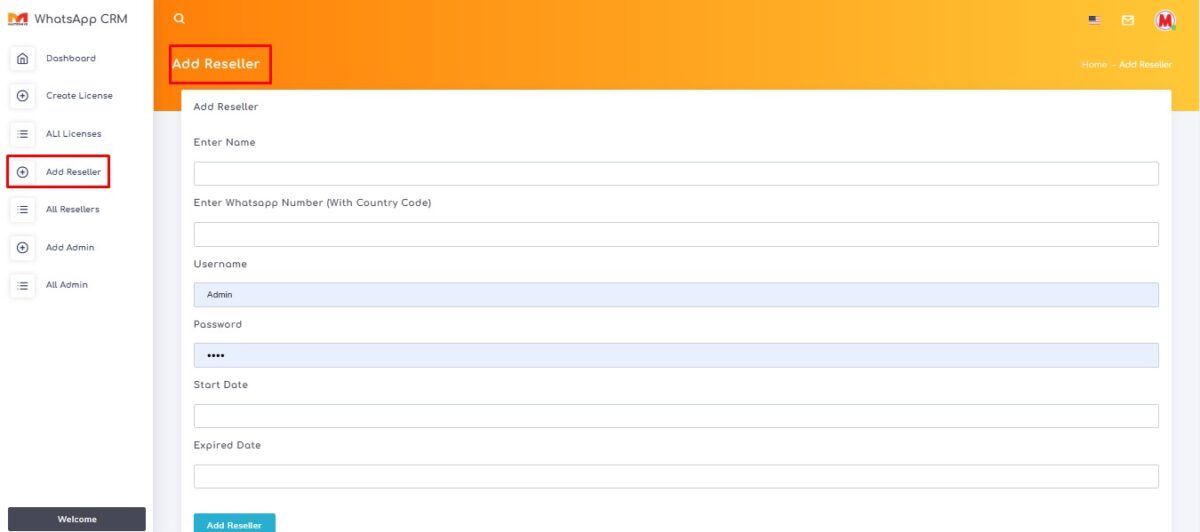Go to All Resellers menu item
This screenshot has height=532, width=1200.
[73, 210]
